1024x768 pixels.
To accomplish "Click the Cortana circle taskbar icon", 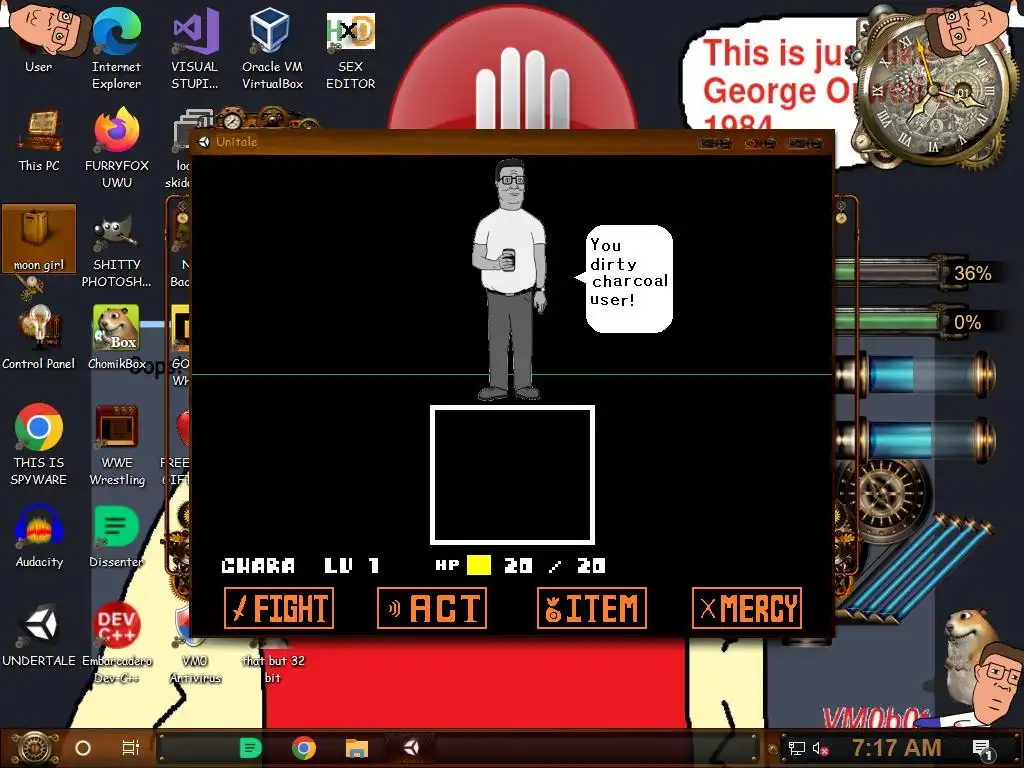I will click(83, 748).
